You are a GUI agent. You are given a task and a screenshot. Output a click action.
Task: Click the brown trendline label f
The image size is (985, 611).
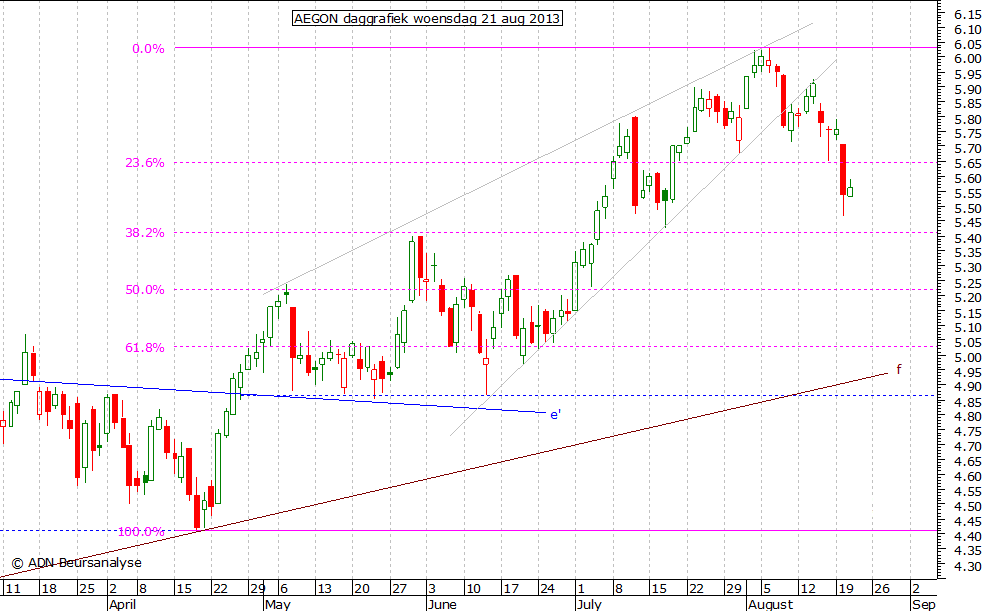898,369
